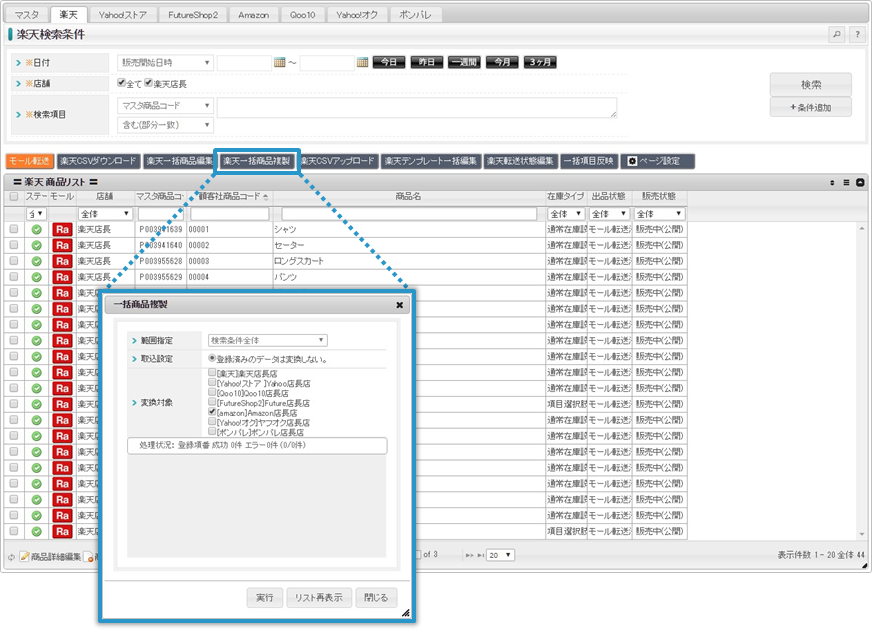Check [楽天]楽天店長店 target checkbox
872x632 pixels.
coord(212,372)
